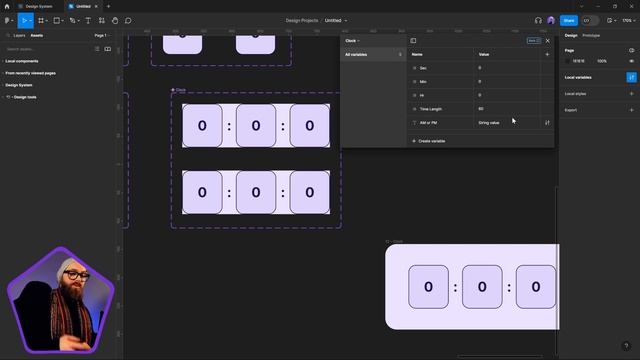The height and width of the screenshot is (360, 640).
Task: Open Local variables settings icon
Action: click(631, 77)
